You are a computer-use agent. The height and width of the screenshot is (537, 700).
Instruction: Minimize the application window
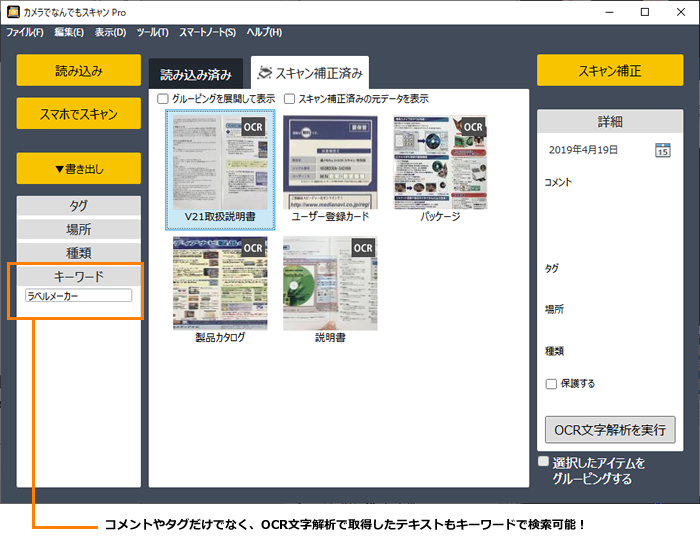(x=609, y=12)
